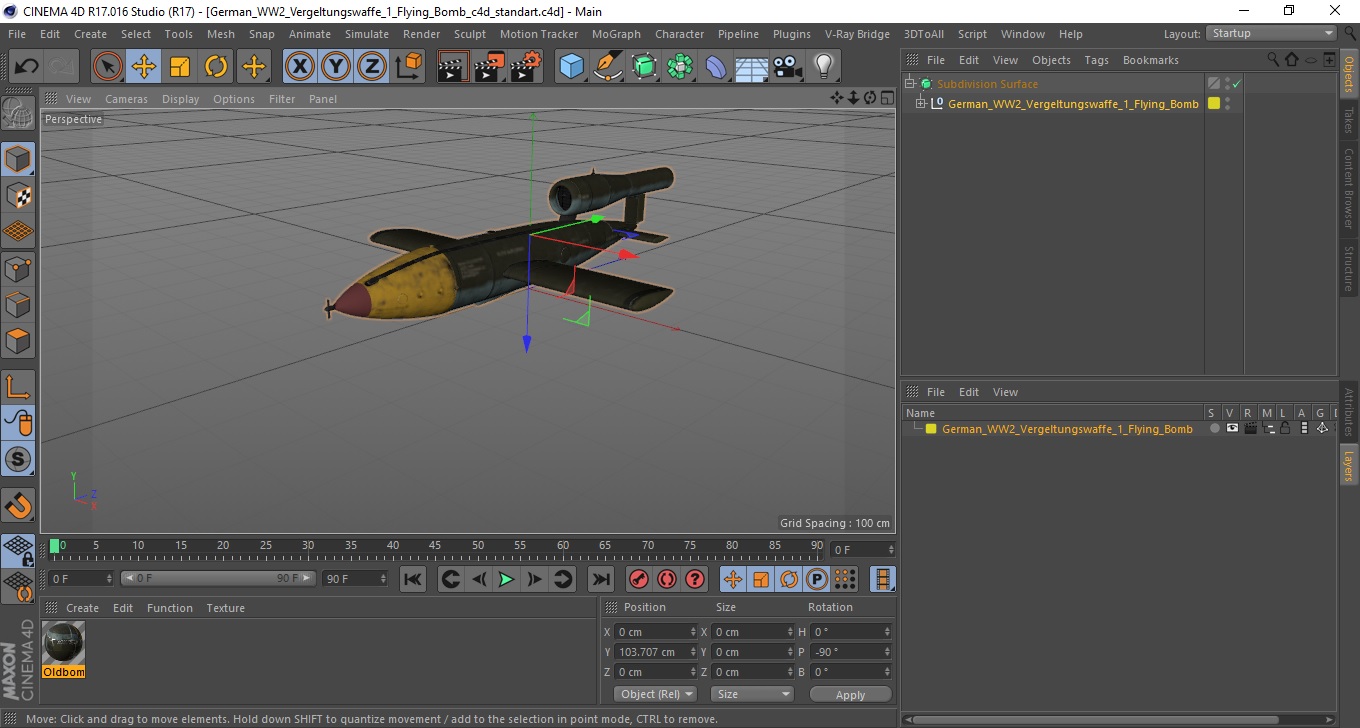The width and height of the screenshot is (1360, 728).
Task: Toggle Parameter key recording
Action: 817,579
